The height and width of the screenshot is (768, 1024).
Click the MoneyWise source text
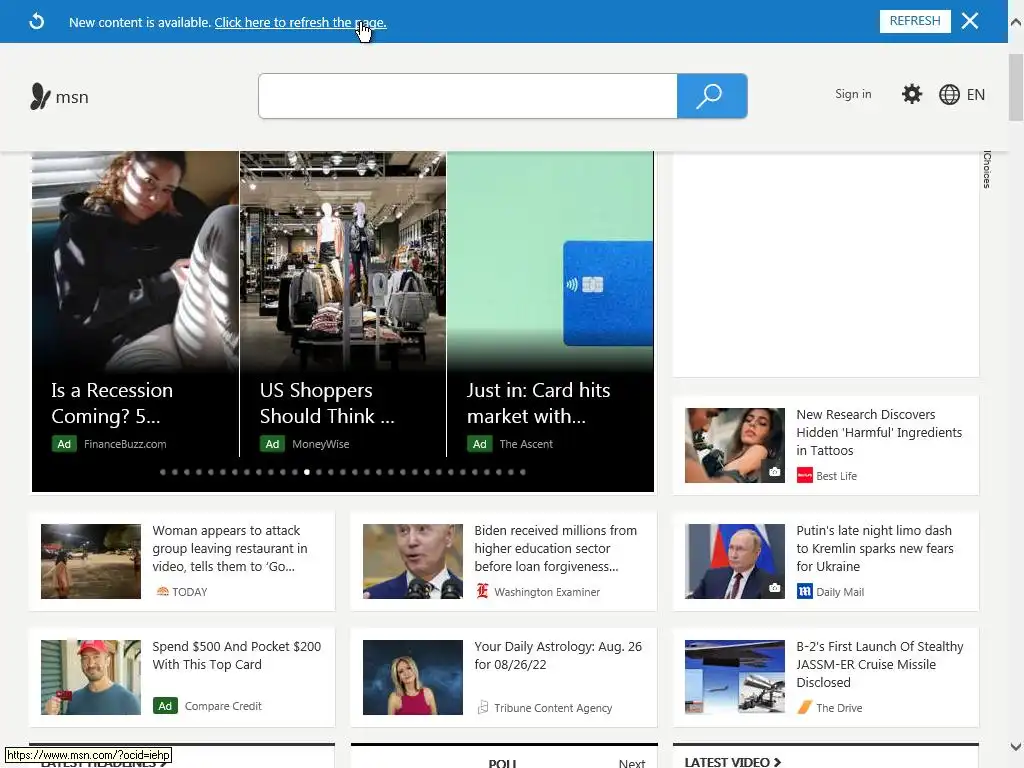pos(321,444)
